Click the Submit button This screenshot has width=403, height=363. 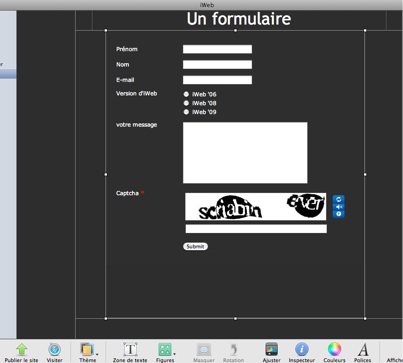(x=195, y=246)
